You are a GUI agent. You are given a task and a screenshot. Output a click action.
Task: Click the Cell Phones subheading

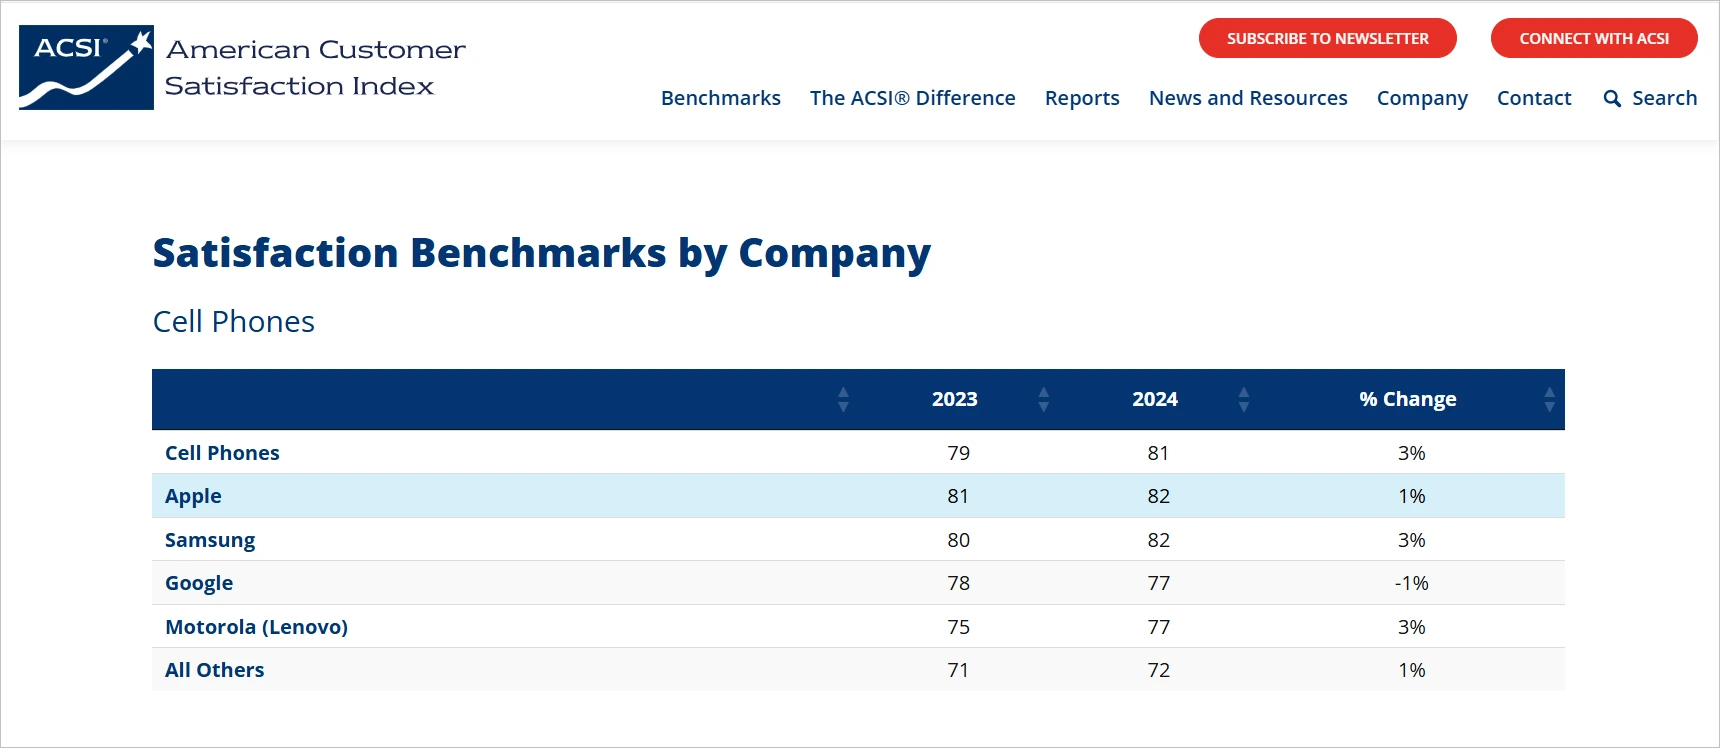coord(233,321)
